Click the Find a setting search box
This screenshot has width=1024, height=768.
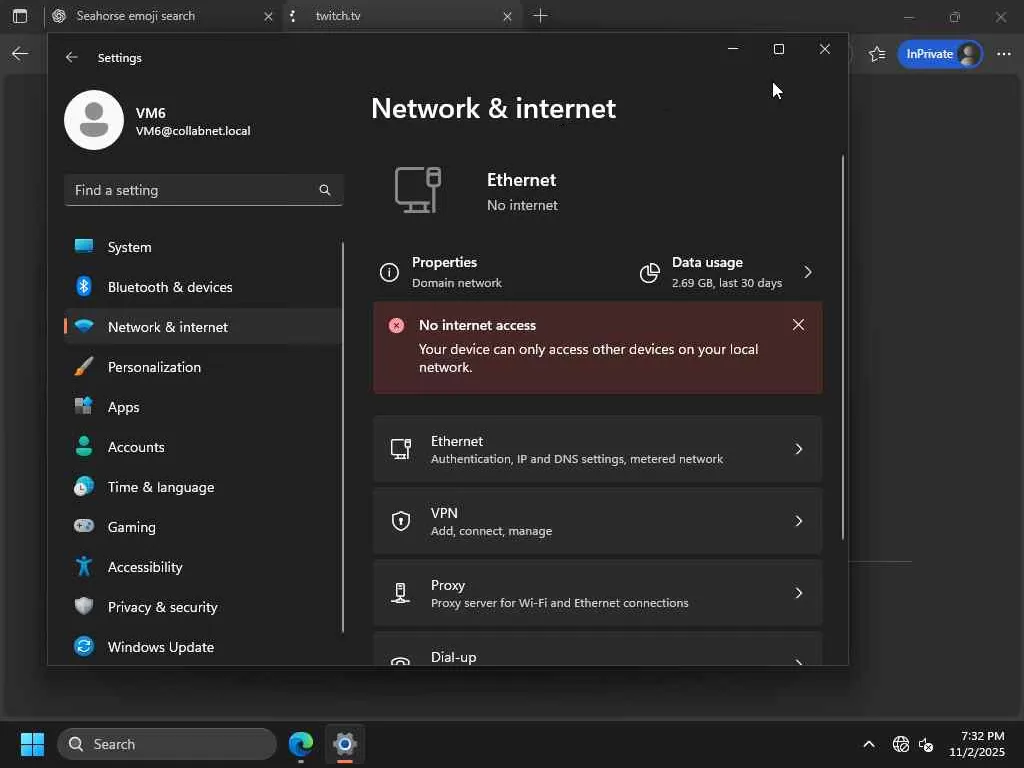click(x=194, y=190)
